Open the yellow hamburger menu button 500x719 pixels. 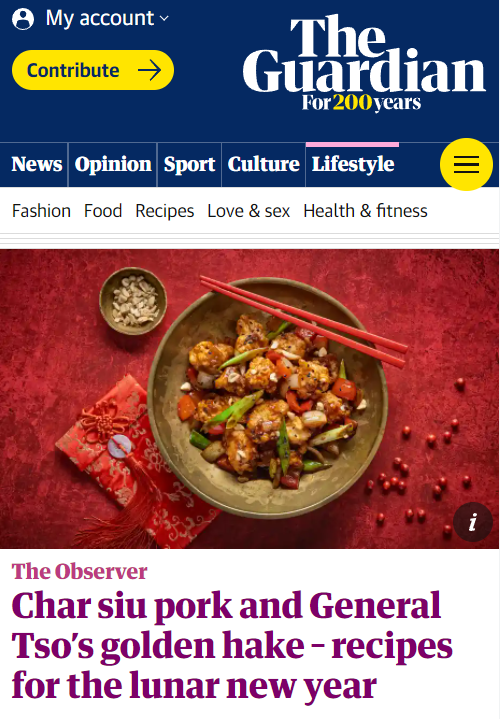[x=466, y=164]
